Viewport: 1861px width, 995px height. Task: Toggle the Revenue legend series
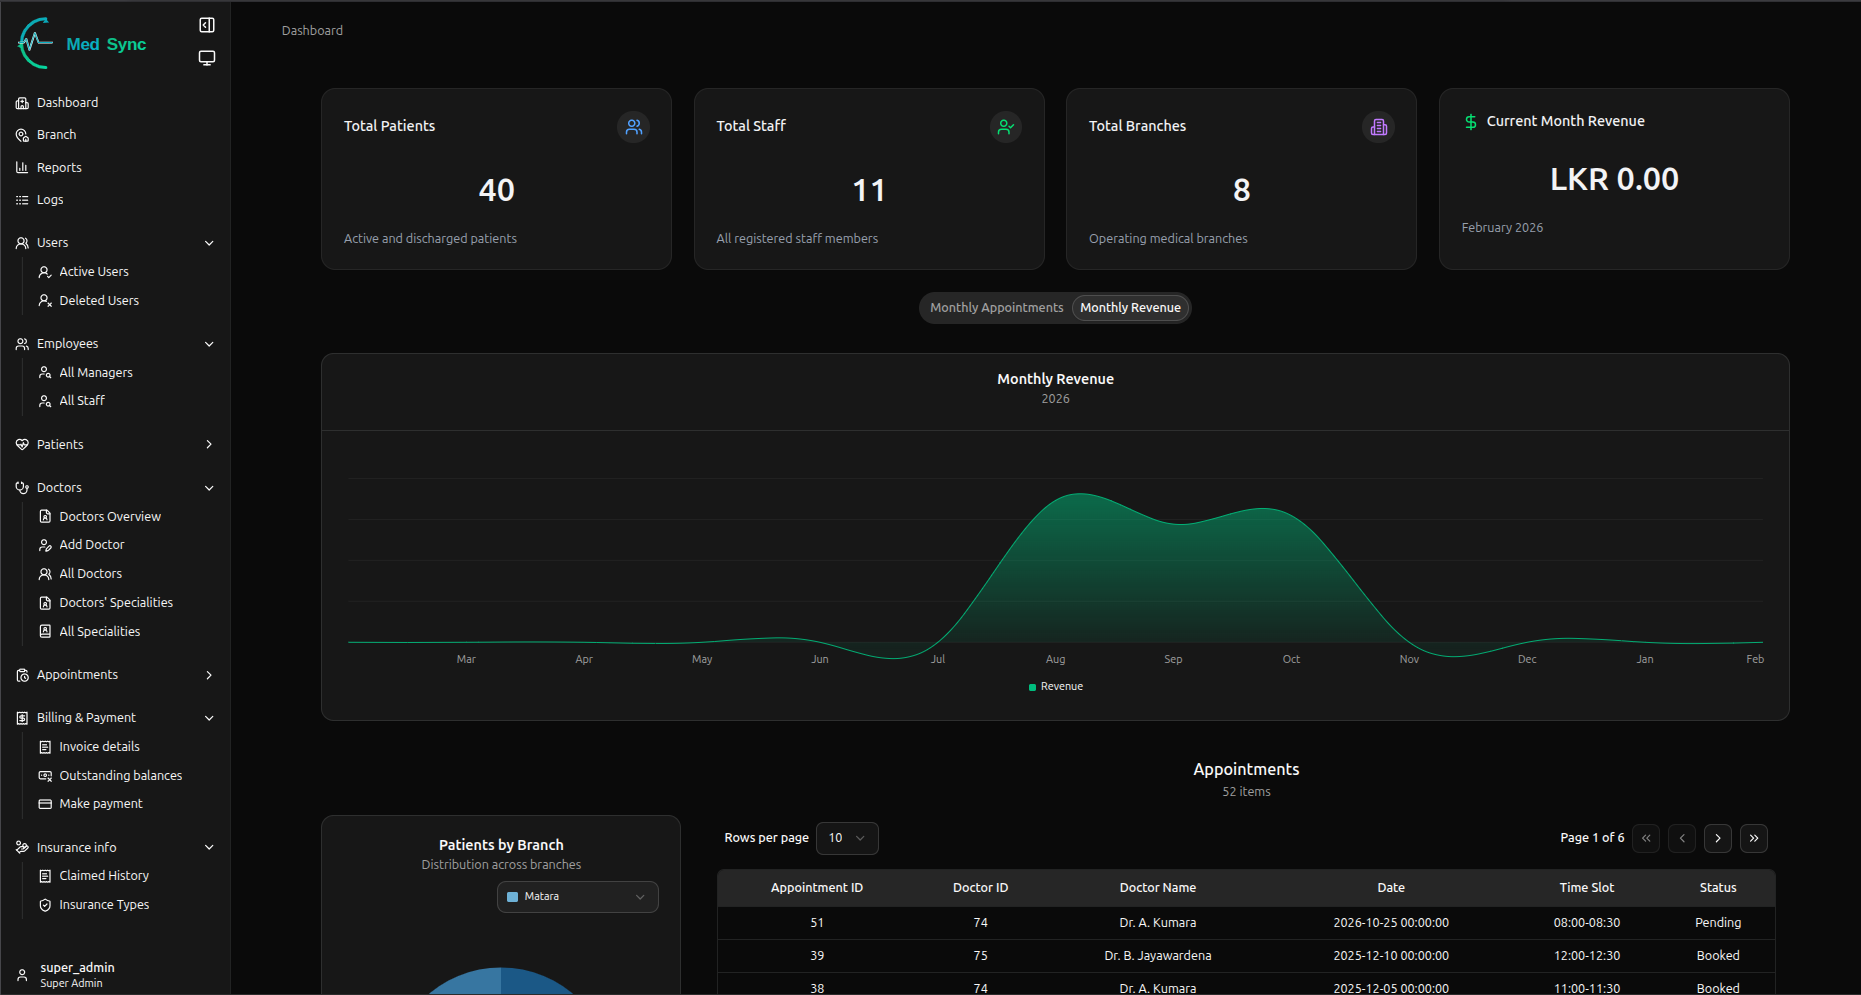pos(1056,687)
